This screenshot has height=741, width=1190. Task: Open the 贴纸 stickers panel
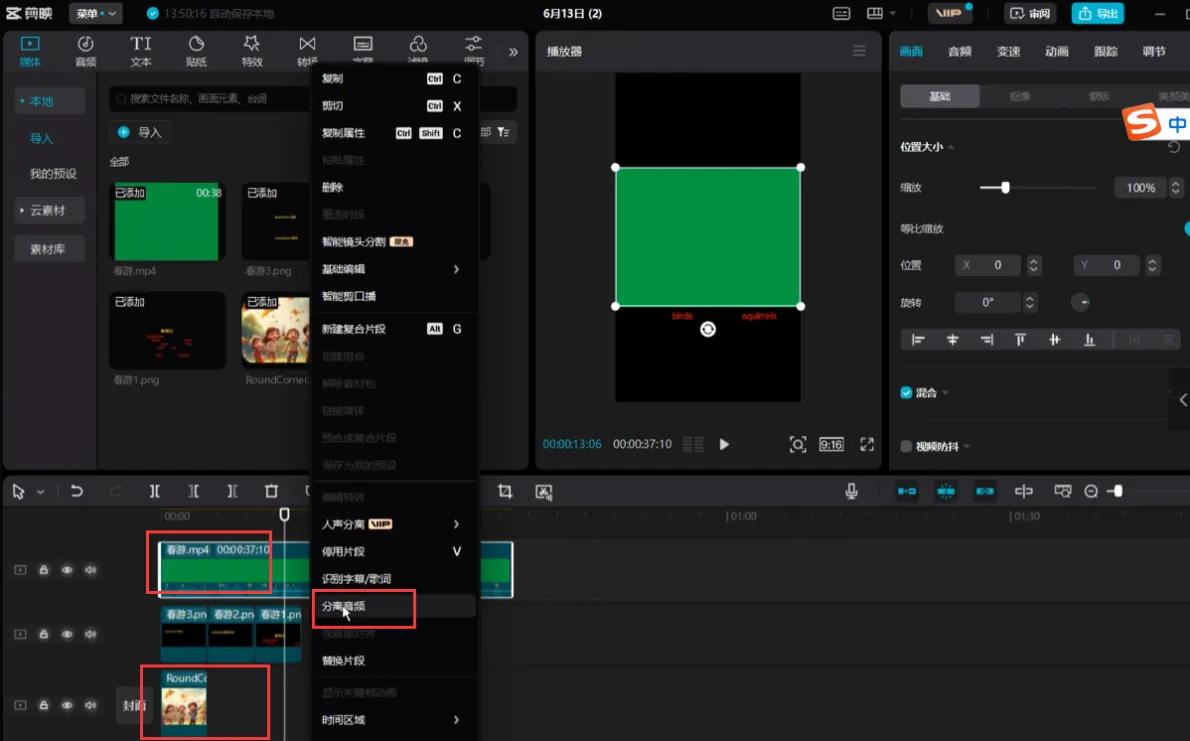click(196, 51)
